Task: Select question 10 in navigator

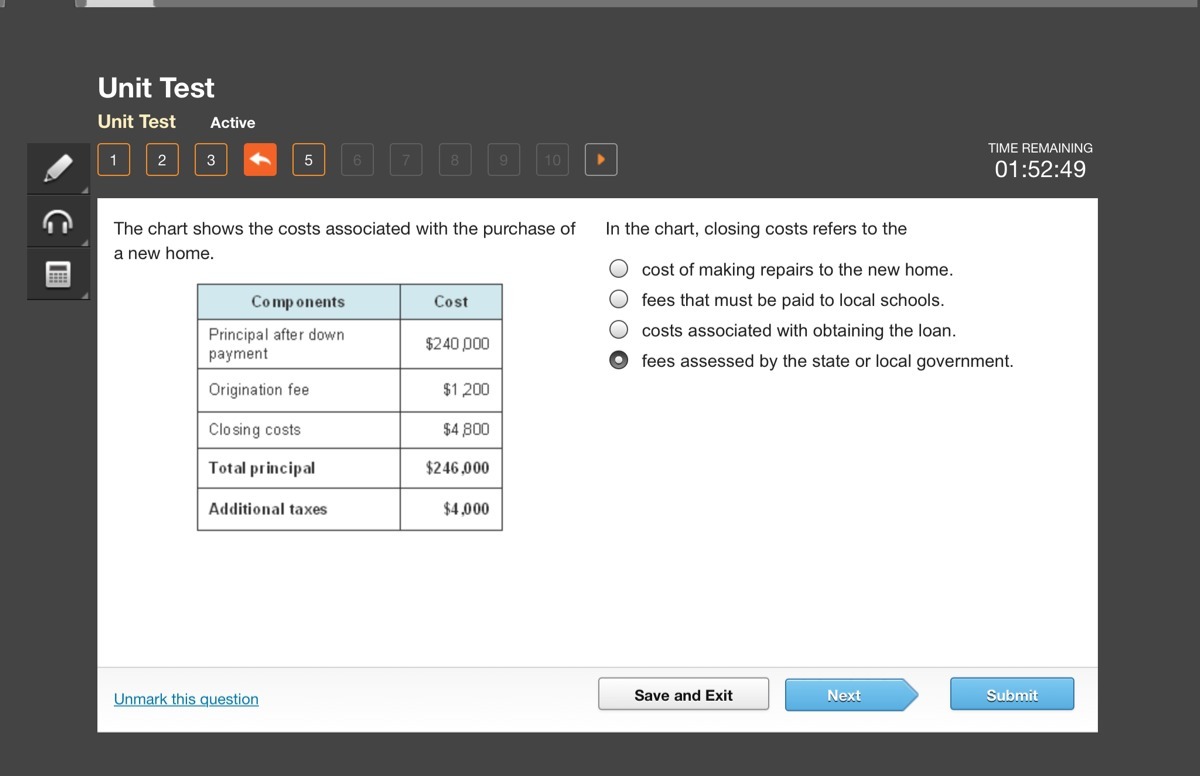Action: [552, 159]
